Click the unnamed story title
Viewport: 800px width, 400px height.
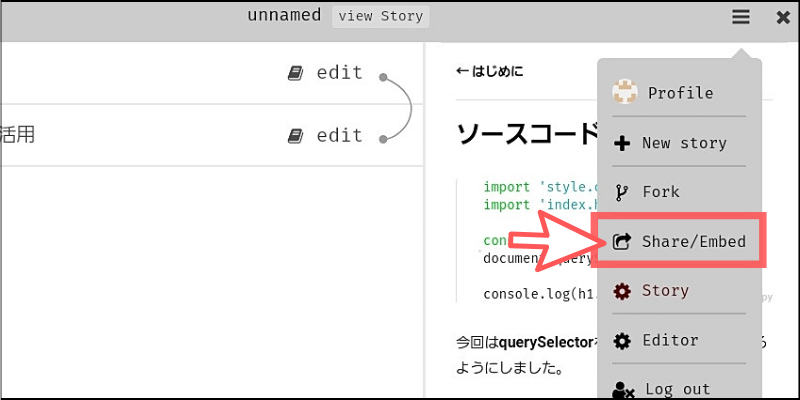coord(284,15)
